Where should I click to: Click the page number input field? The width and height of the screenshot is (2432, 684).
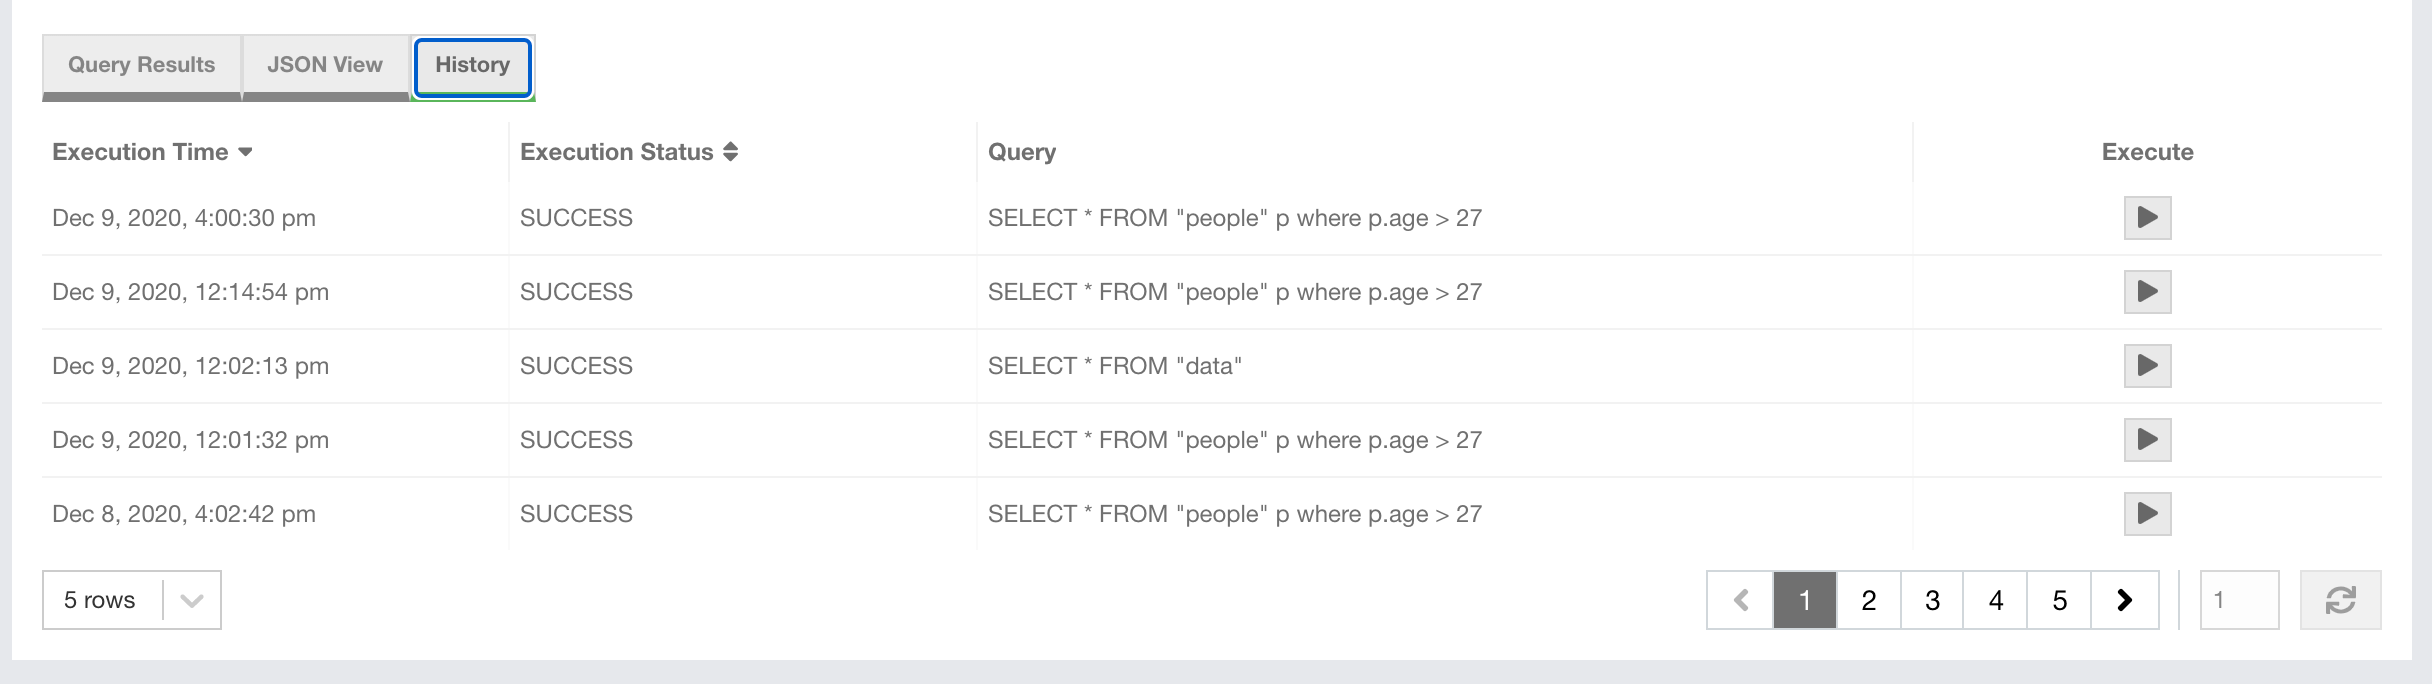pyautogui.click(x=2239, y=600)
